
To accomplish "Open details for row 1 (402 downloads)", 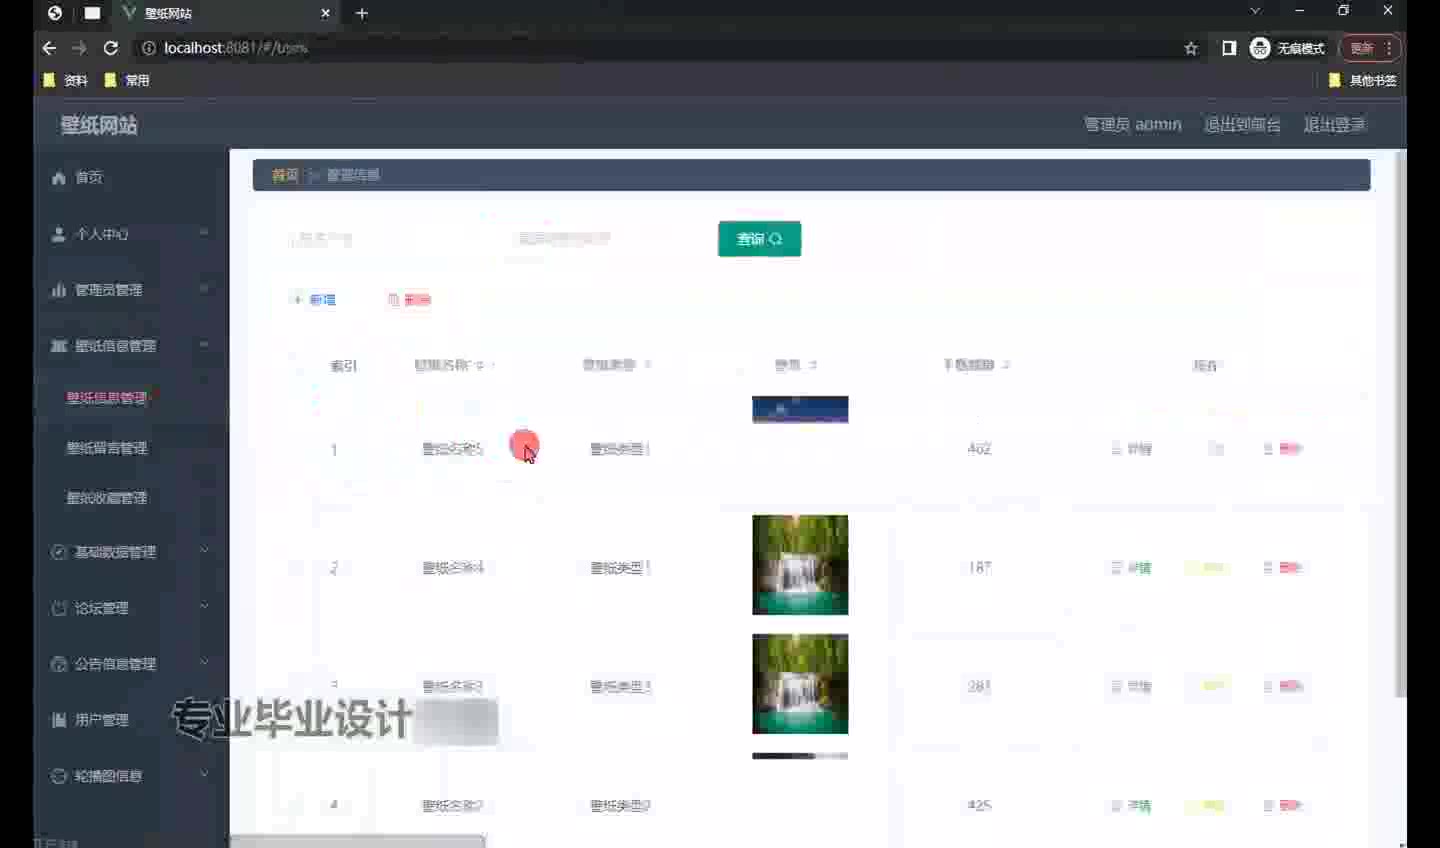I will pos(1132,449).
